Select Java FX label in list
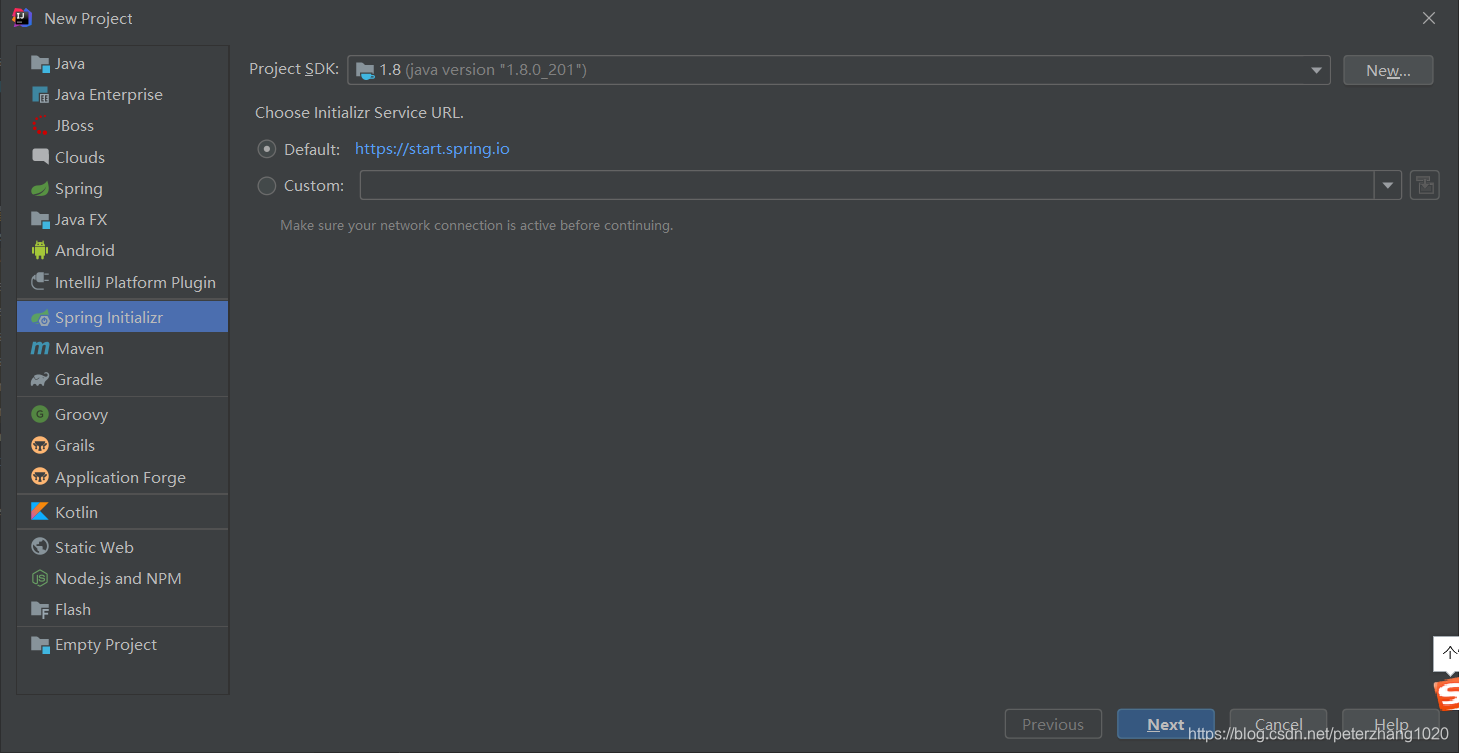 pos(81,219)
